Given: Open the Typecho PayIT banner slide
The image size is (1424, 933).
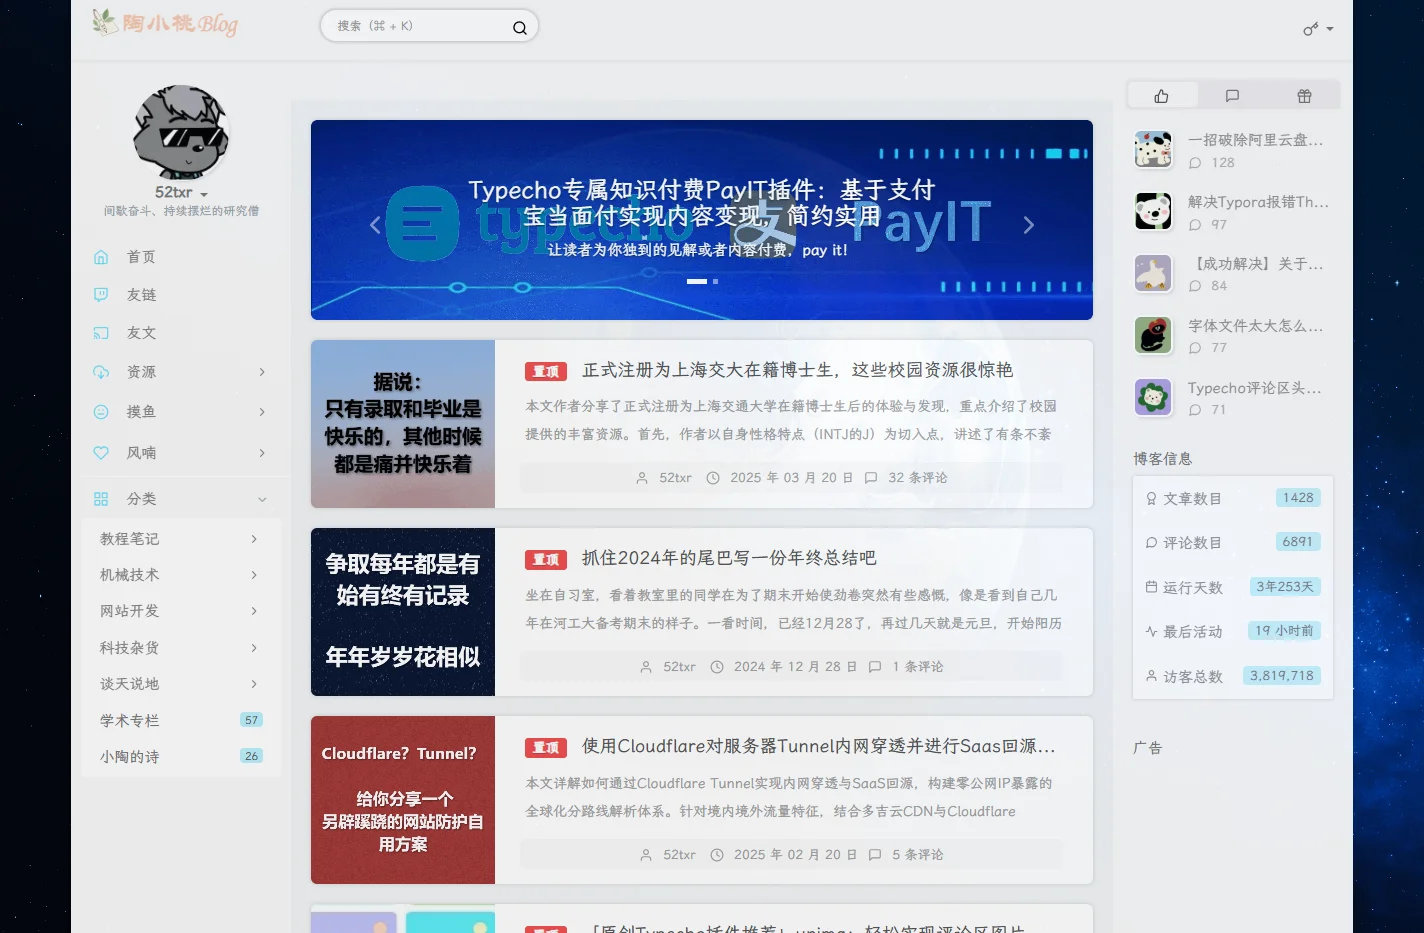Looking at the screenshot, I should tap(702, 220).
